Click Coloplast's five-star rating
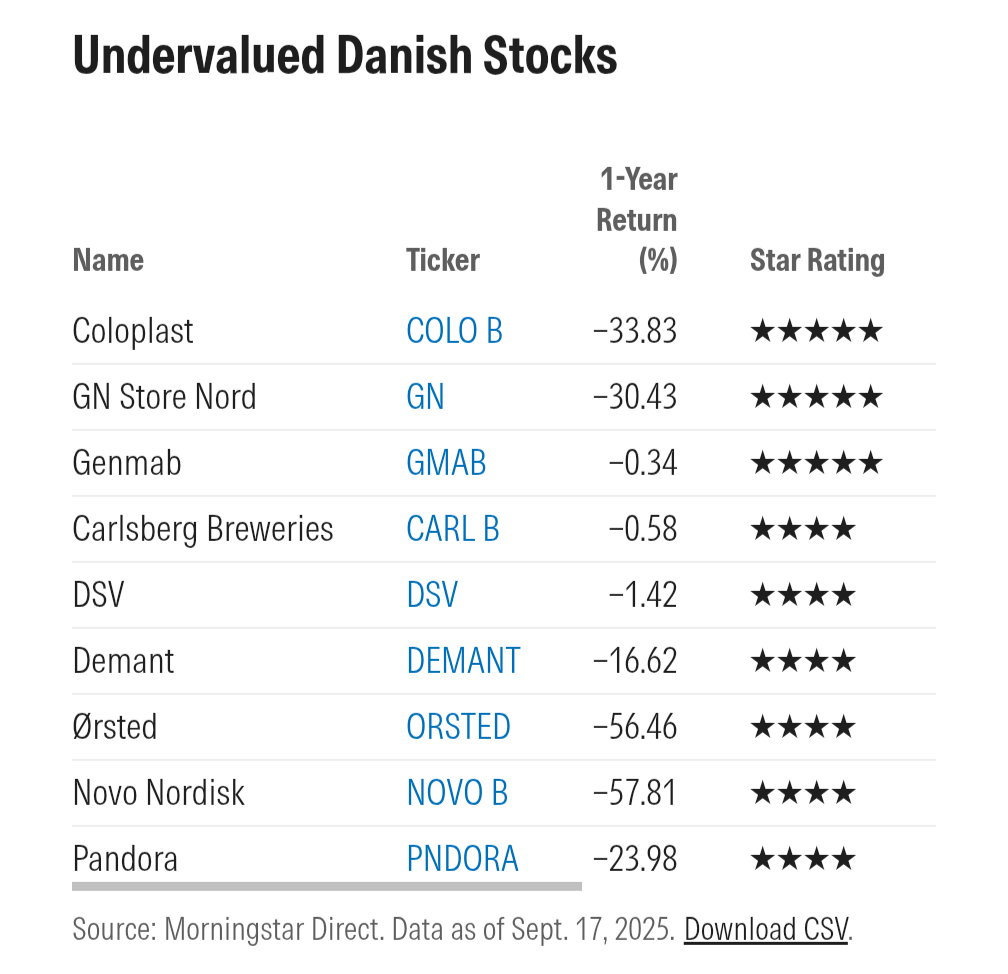This screenshot has width=1008, height=974. coord(816,332)
